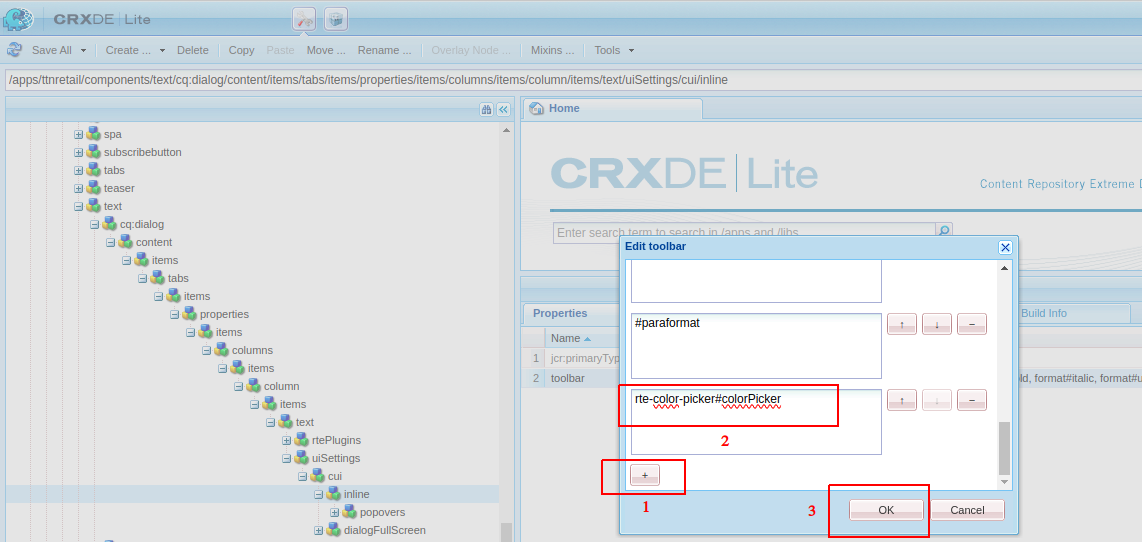Click the tools icon in the CRXDE header
This screenshot has height=542, width=1142.
tap(304, 19)
